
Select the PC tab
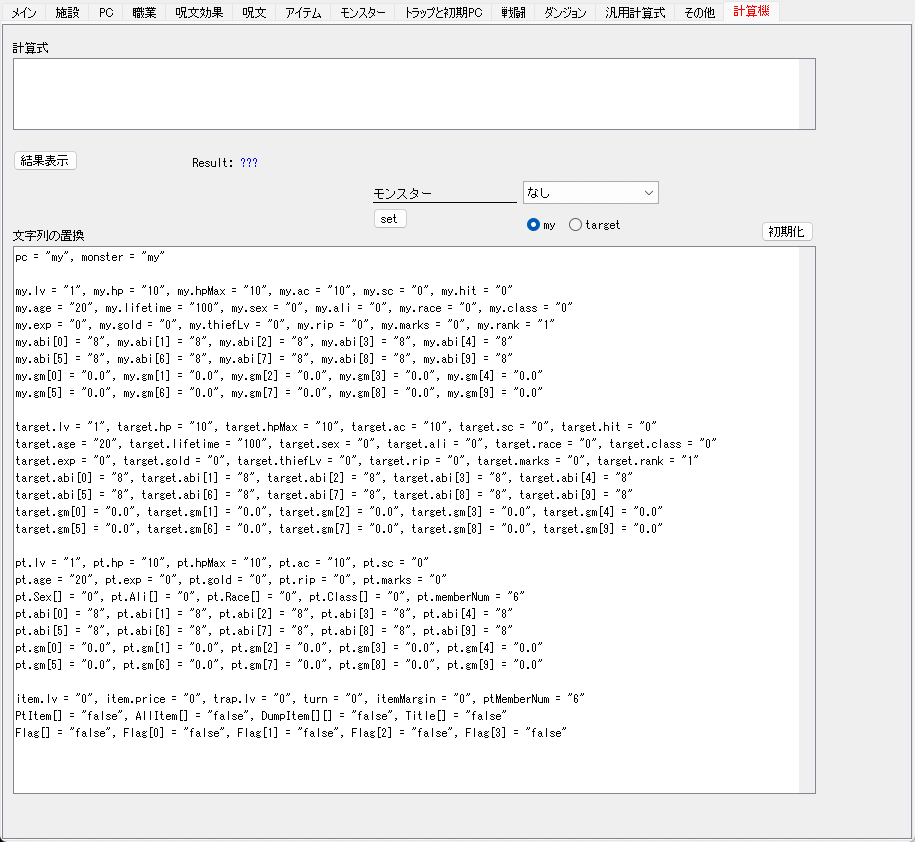tap(106, 12)
